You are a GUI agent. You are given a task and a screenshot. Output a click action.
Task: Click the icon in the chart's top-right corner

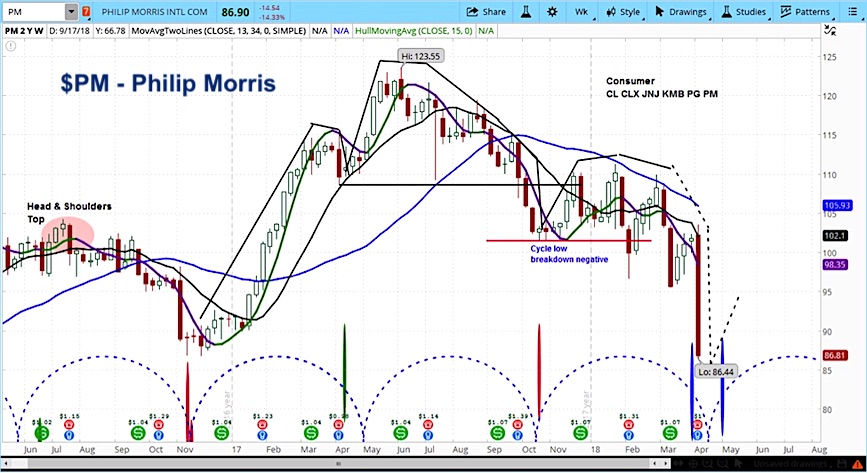pyautogui.click(x=829, y=31)
